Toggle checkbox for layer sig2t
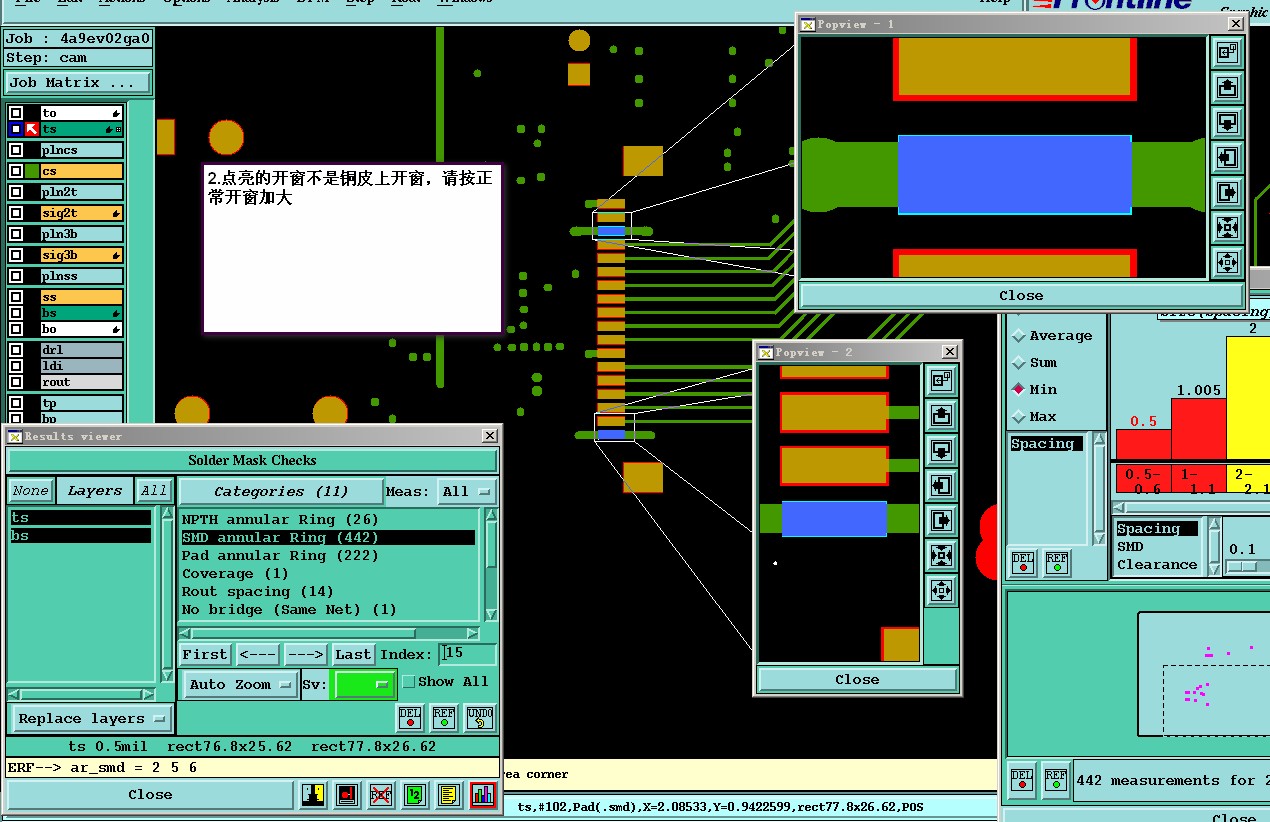This screenshot has height=822, width=1270. 16,213
